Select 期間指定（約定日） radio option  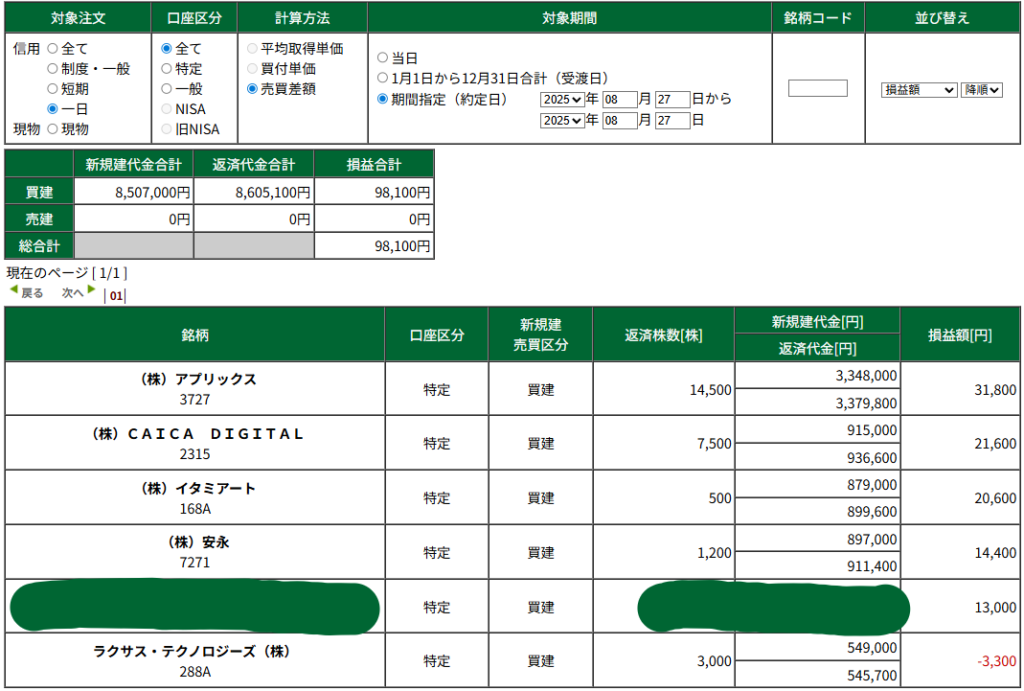tap(383, 99)
